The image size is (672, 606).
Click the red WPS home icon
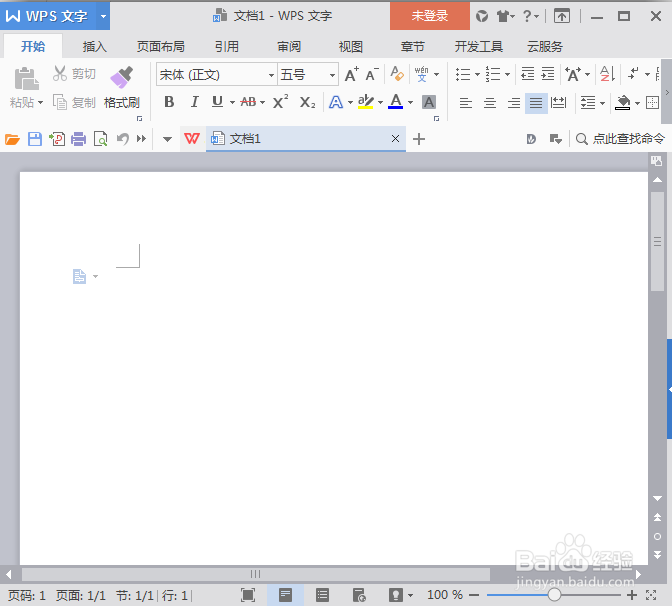(192, 139)
